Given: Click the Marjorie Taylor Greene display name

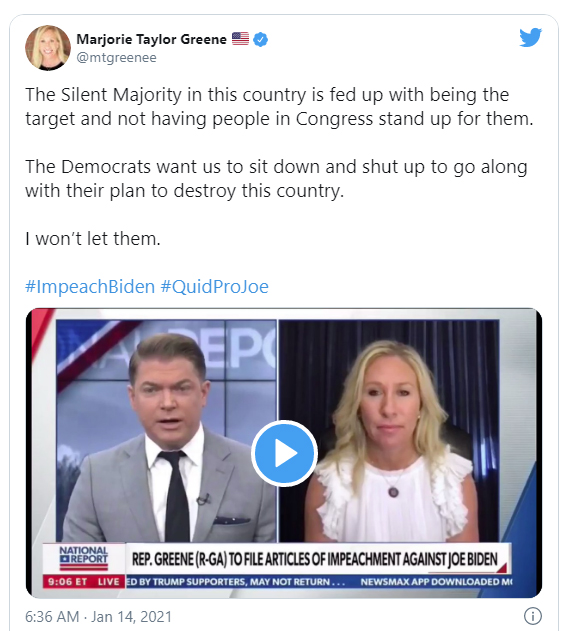Looking at the screenshot, I should 151,39.
